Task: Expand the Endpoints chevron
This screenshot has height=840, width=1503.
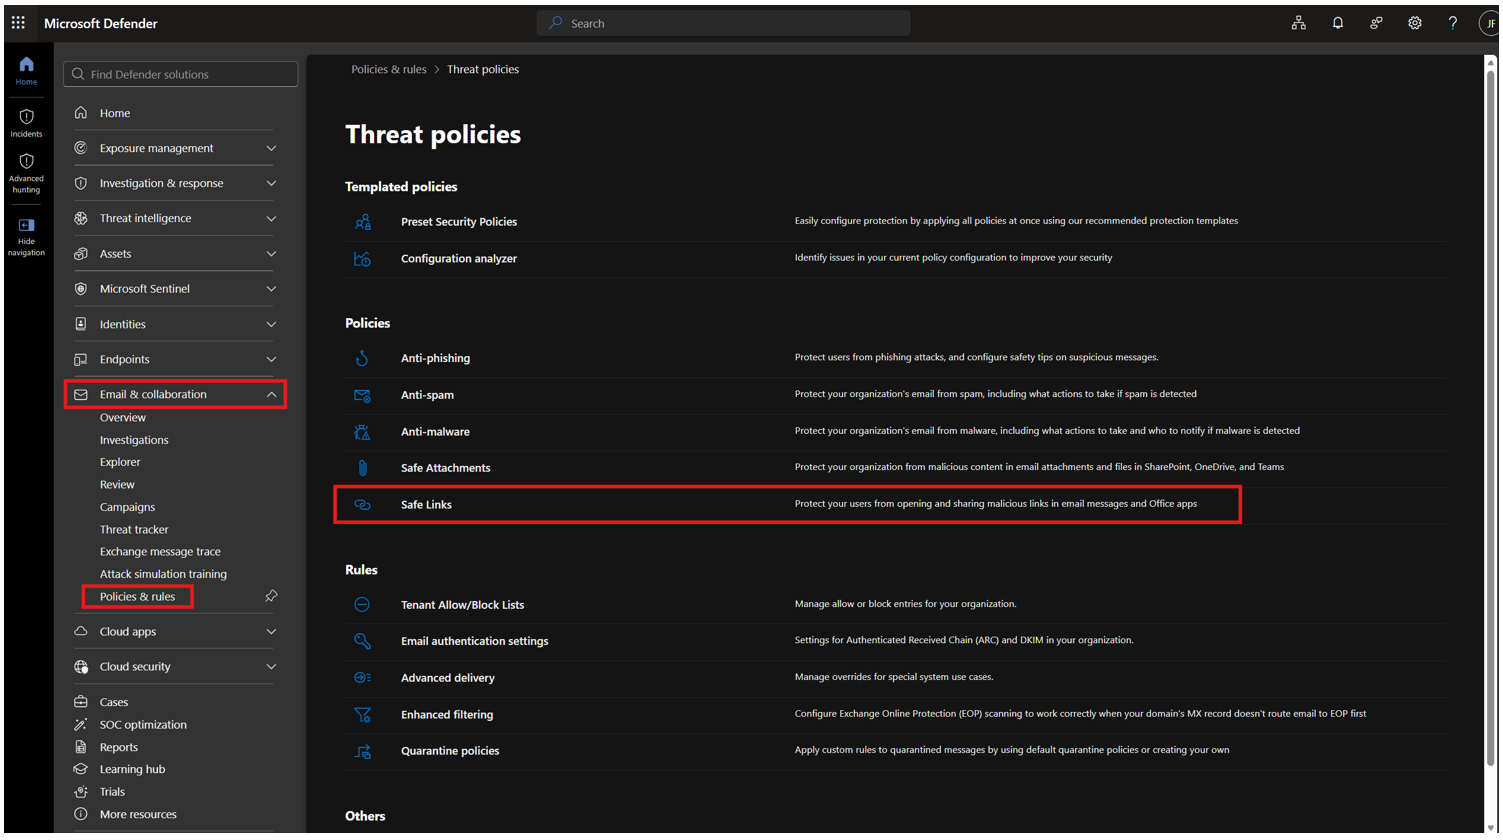Action: point(271,359)
